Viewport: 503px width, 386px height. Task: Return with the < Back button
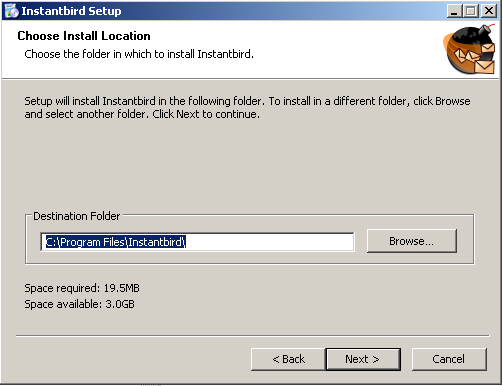pos(288,359)
